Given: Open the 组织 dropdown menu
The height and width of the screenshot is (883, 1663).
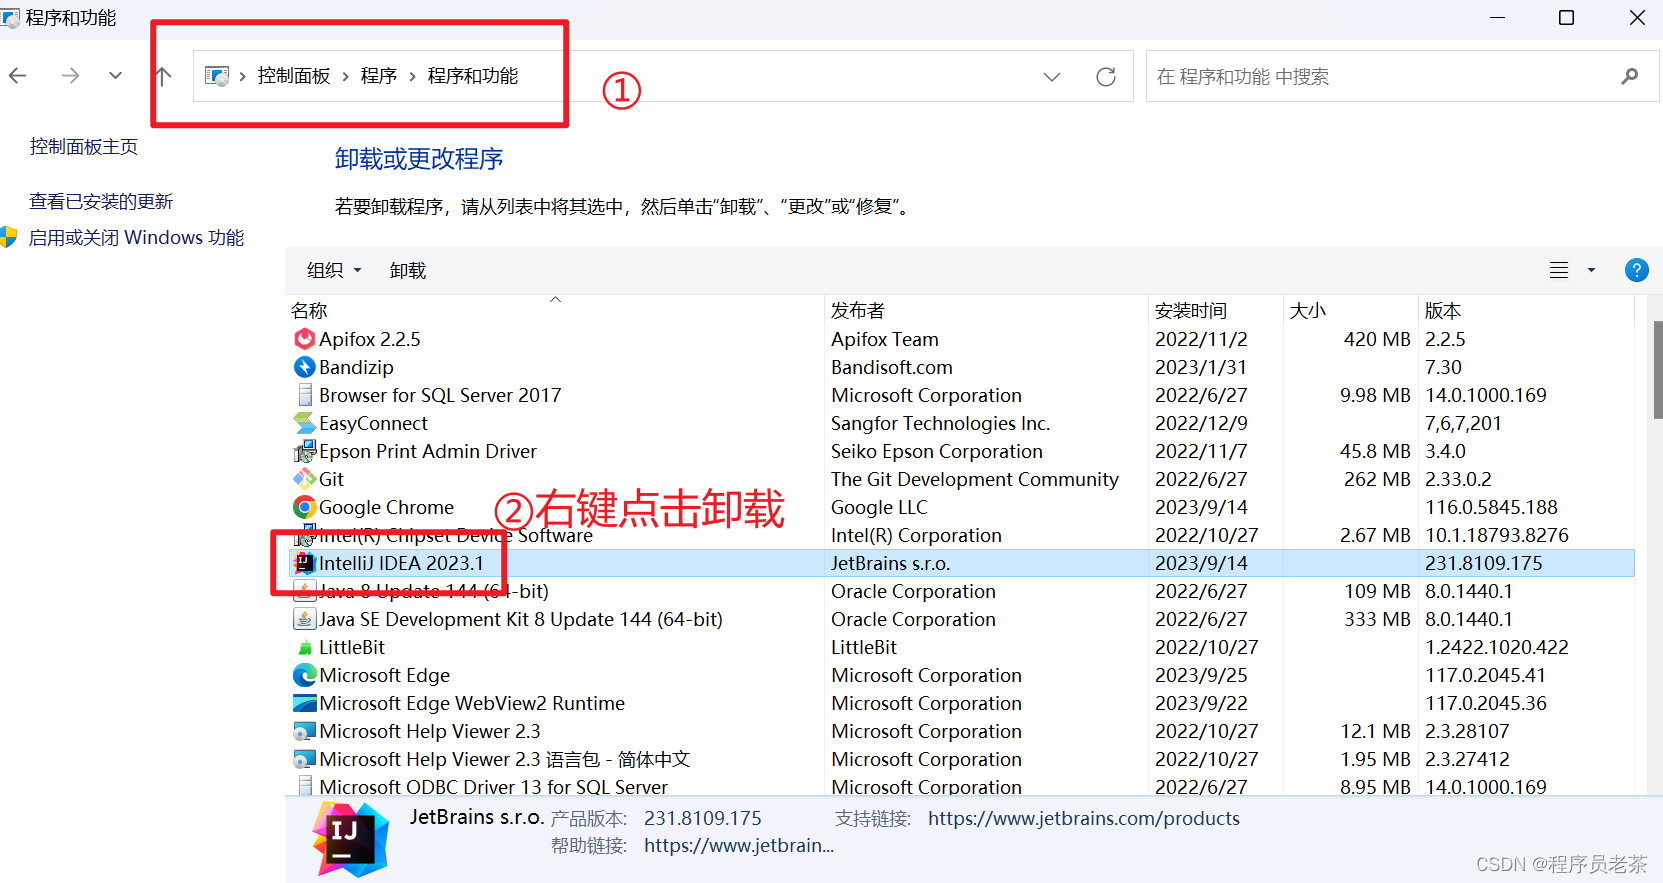Looking at the screenshot, I should click(x=334, y=271).
